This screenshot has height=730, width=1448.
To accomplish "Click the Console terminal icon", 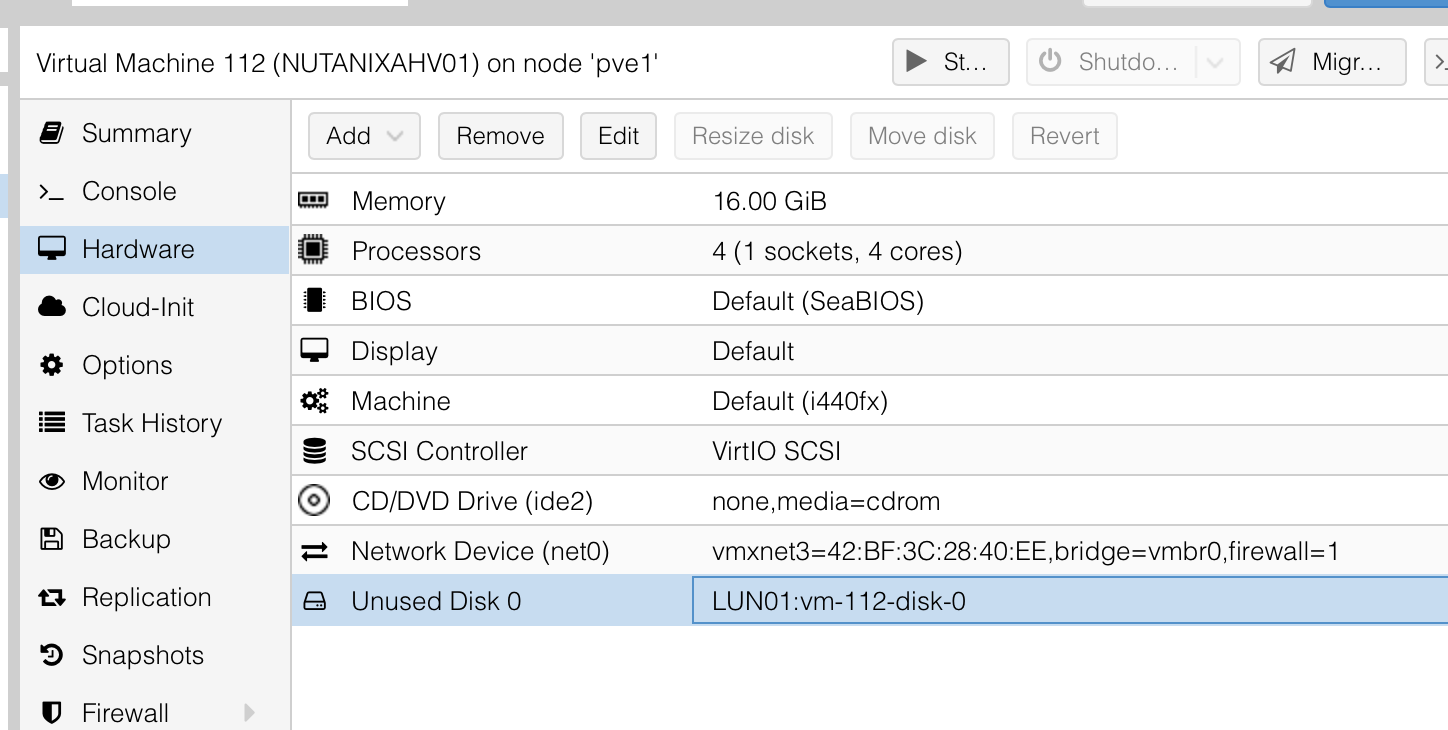I will pos(51,191).
